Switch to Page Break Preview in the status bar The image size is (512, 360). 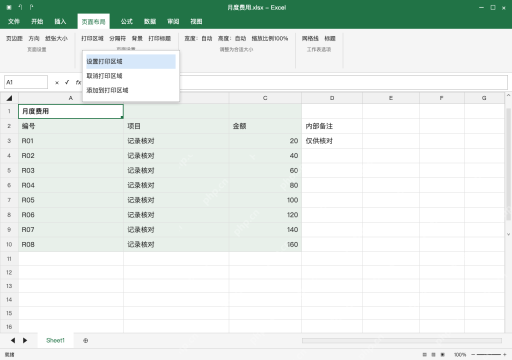443,355
